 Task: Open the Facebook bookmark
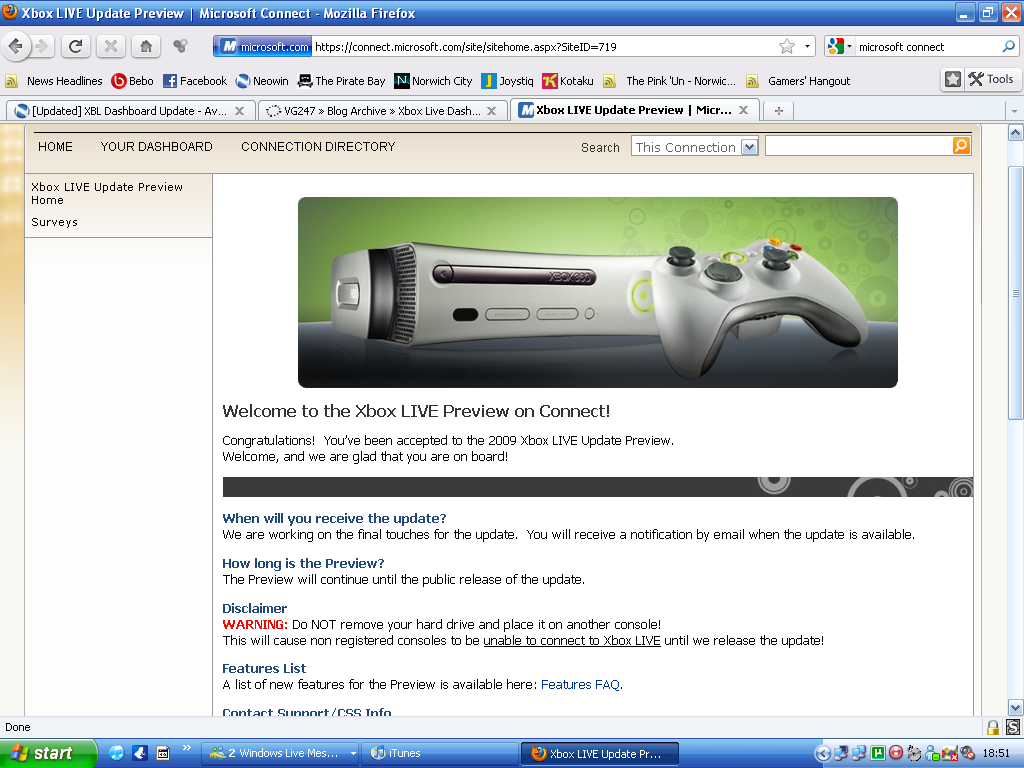click(195, 81)
